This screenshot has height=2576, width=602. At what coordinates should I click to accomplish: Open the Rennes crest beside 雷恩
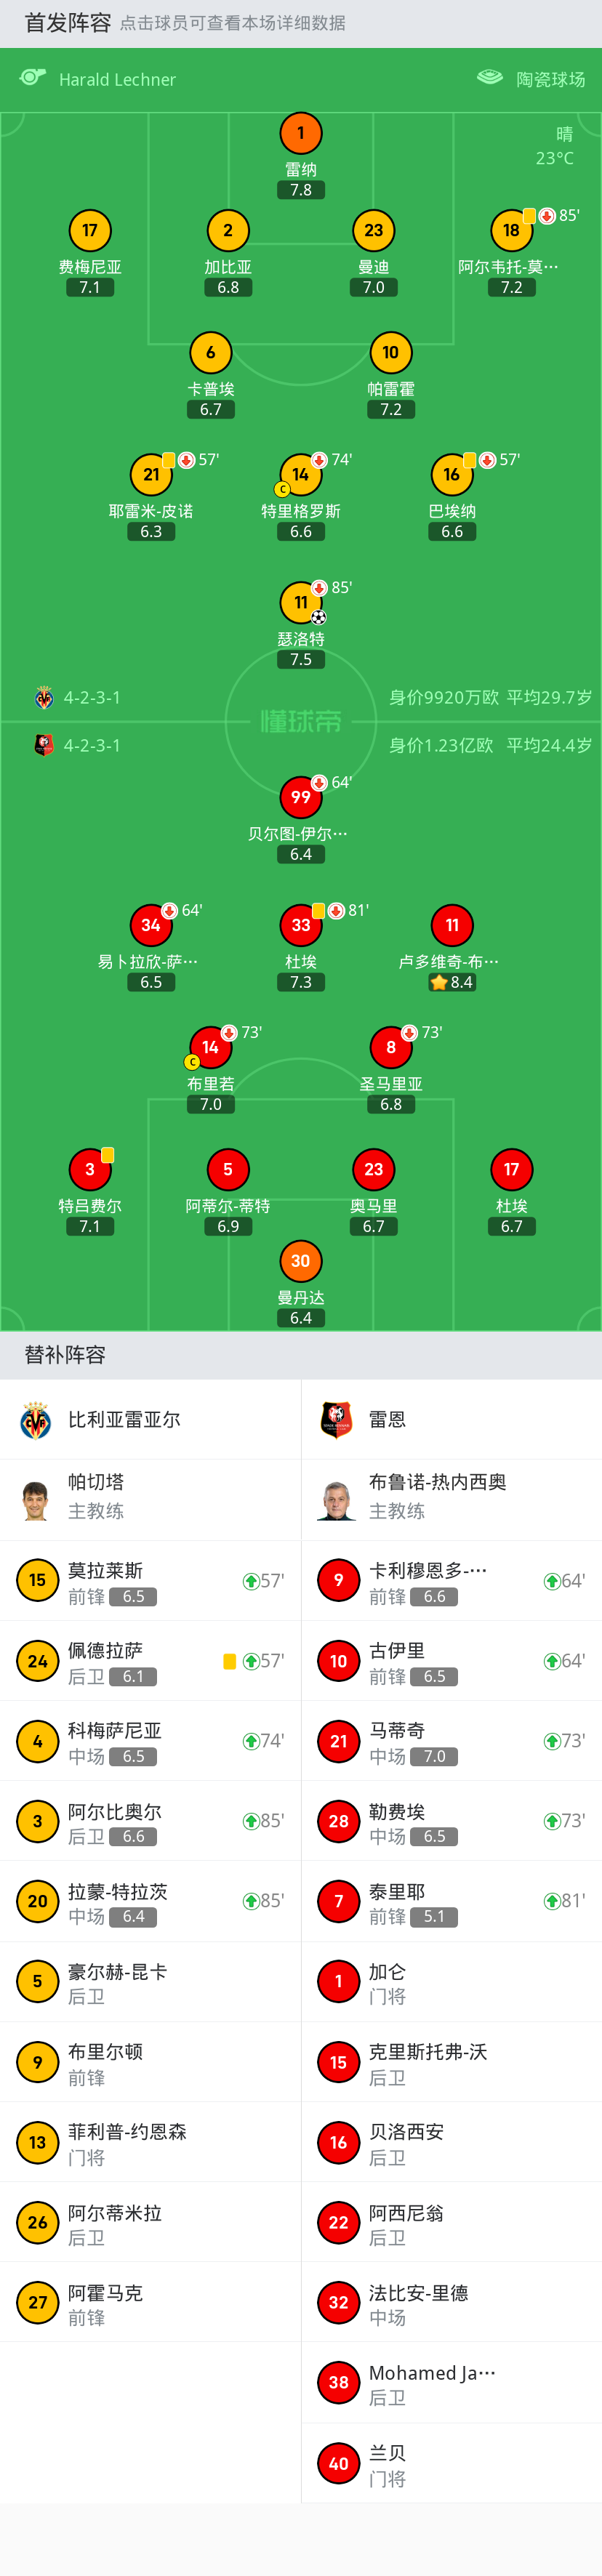pyautogui.click(x=337, y=1420)
